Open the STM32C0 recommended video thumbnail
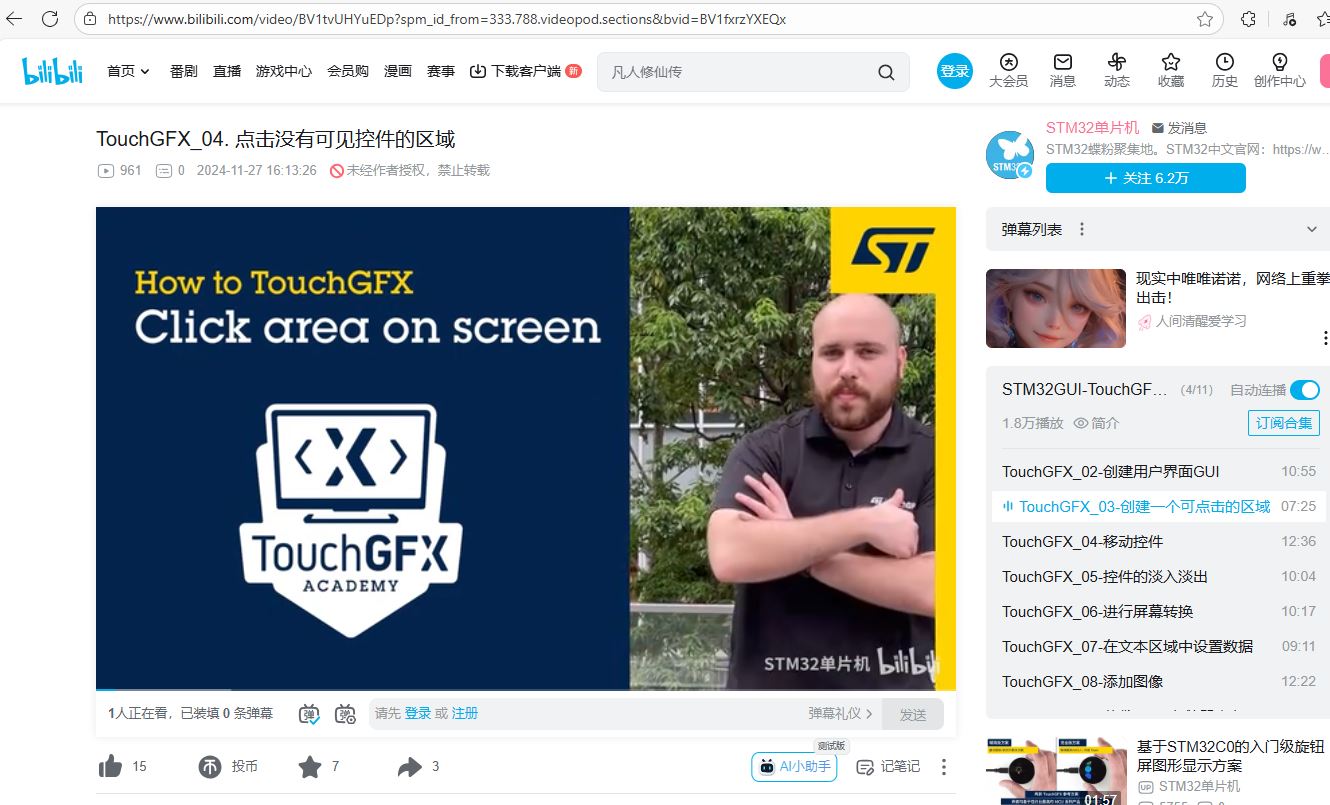Screen dimensions: 1330x805 1056,772
